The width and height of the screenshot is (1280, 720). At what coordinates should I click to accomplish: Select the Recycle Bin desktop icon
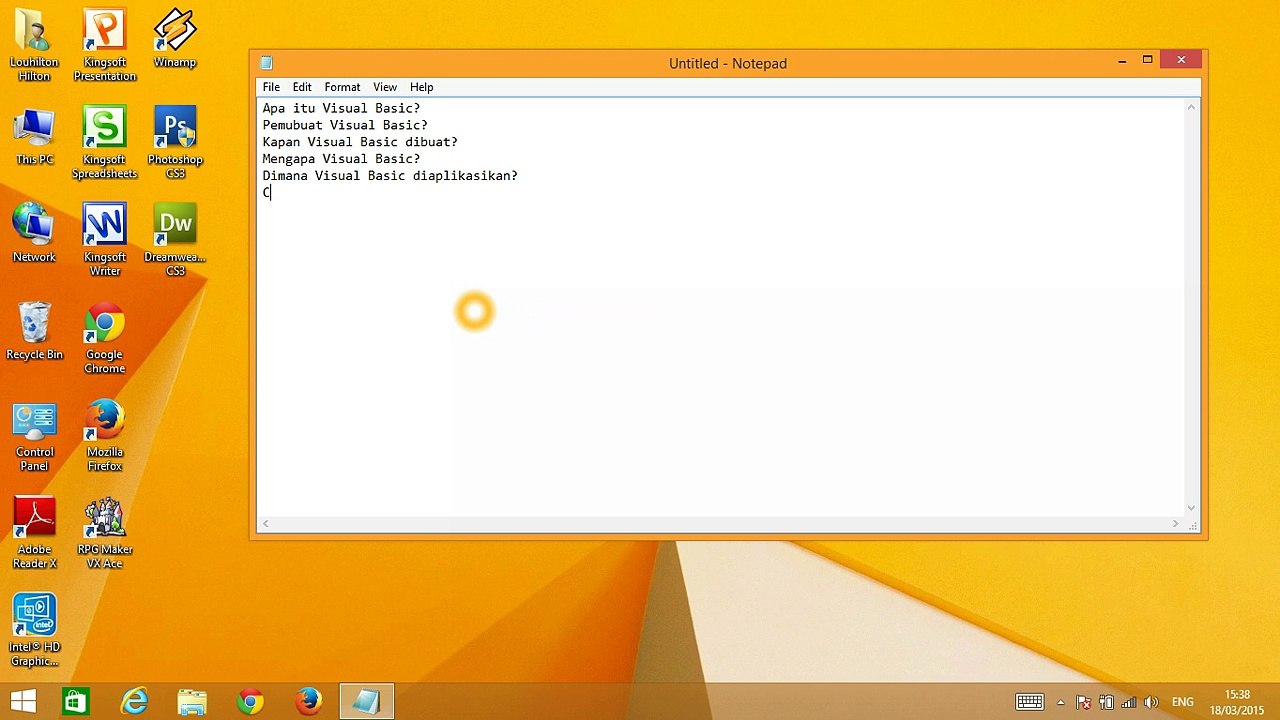pyautogui.click(x=34, y=331)
